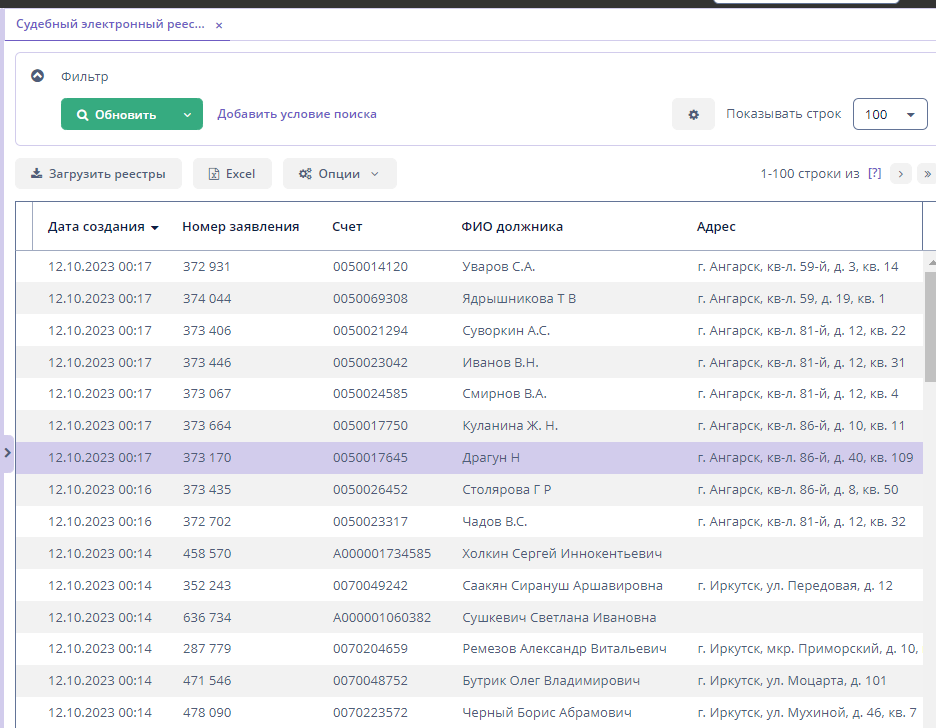936x728 pixels.
Task: Close the Судебный электронный реестр tab
Action: pos(219,25)
